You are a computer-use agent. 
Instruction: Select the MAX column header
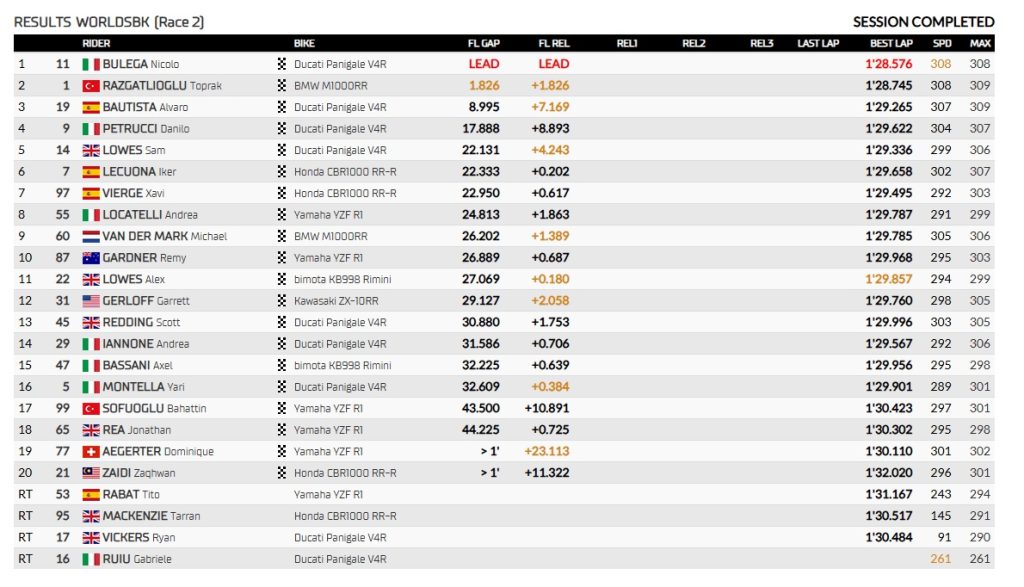click(x=980, y=43)
